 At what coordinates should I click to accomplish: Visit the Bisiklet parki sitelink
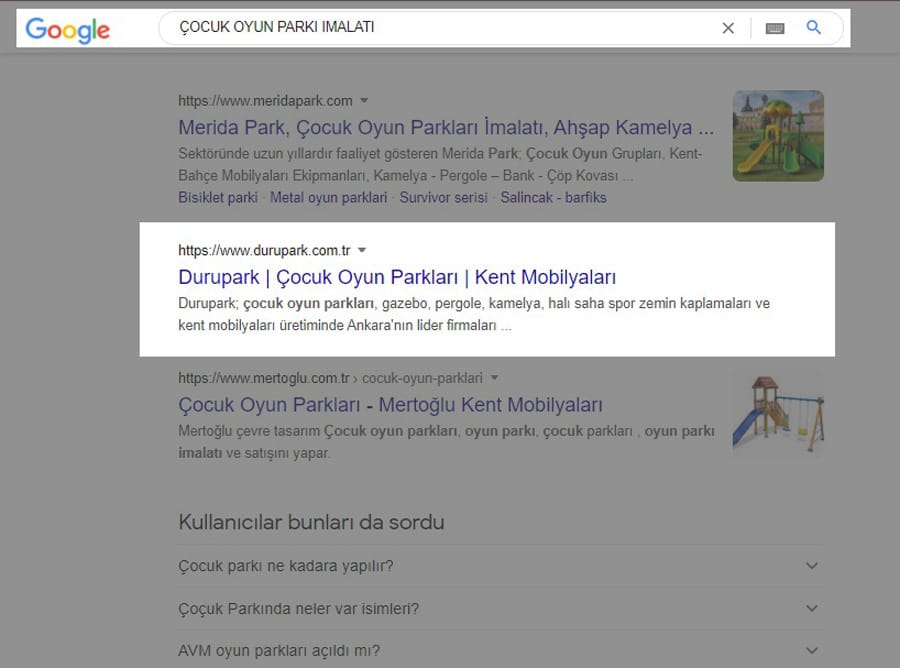click(218, 197)
